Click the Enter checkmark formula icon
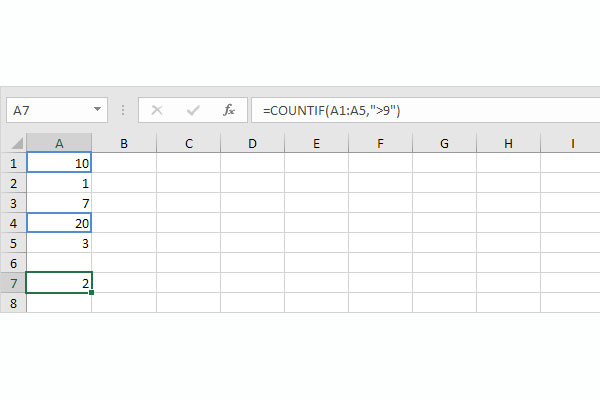The width and height of the screenshot is (600, 400). 193,110
